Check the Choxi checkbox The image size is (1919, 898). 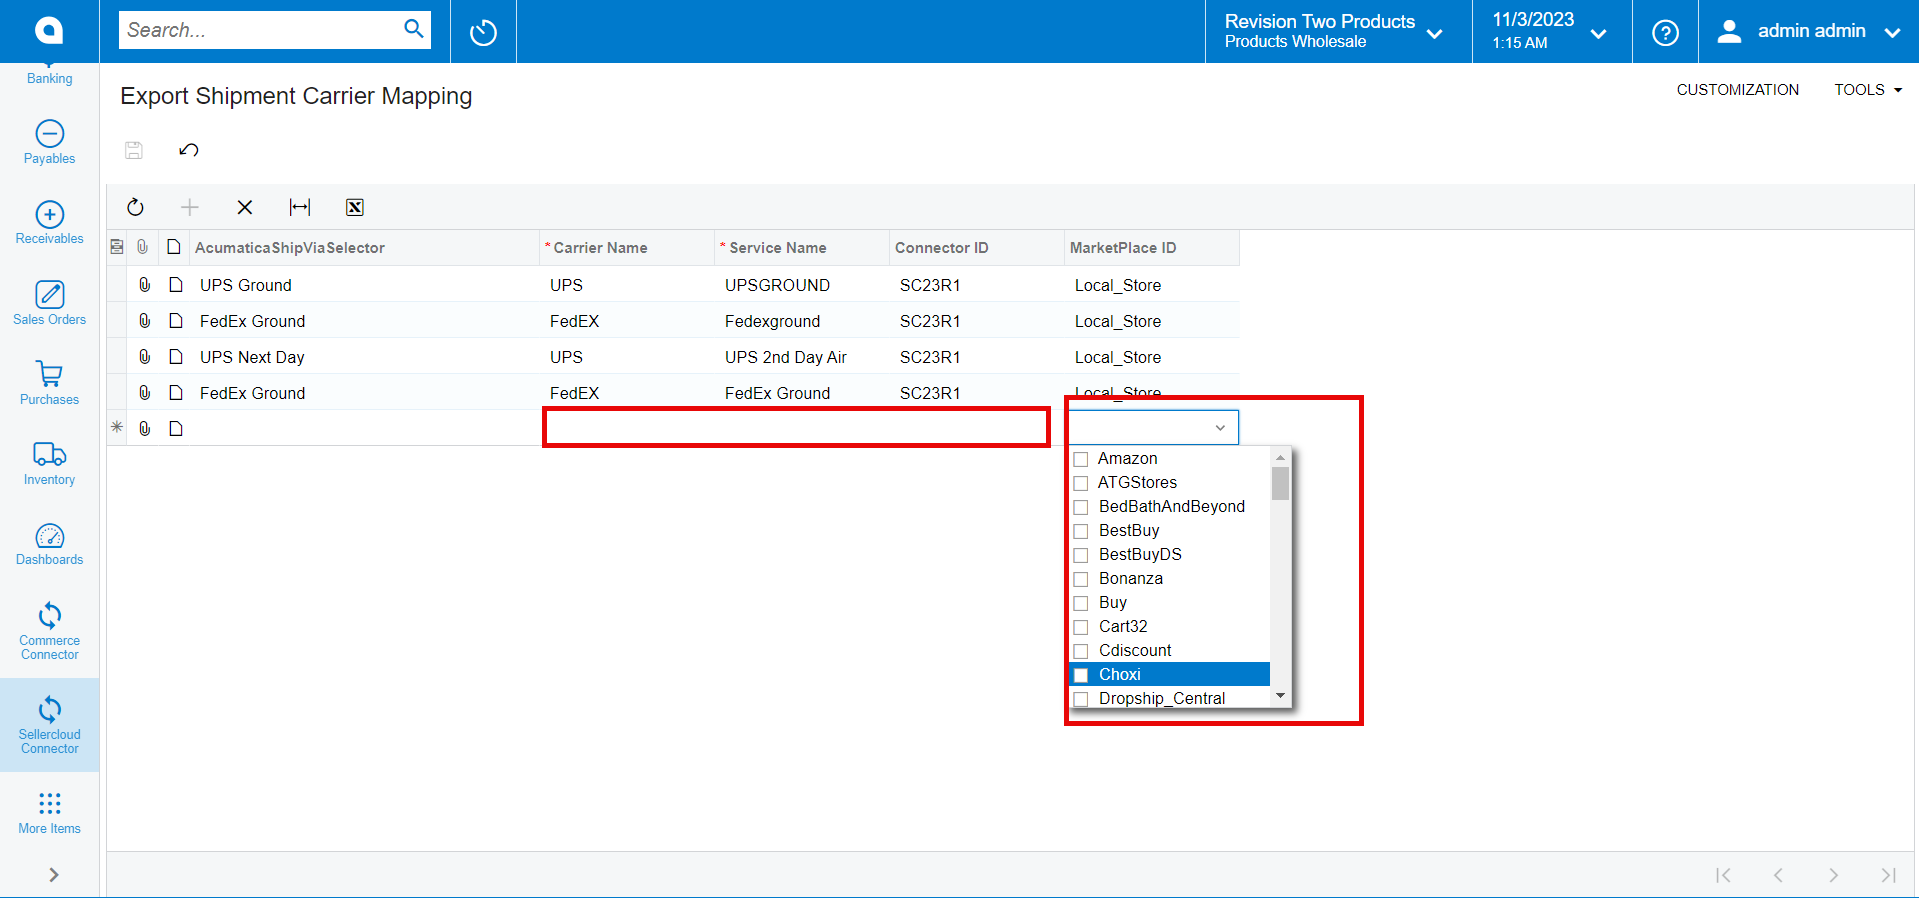click(x=1081, y=675)
